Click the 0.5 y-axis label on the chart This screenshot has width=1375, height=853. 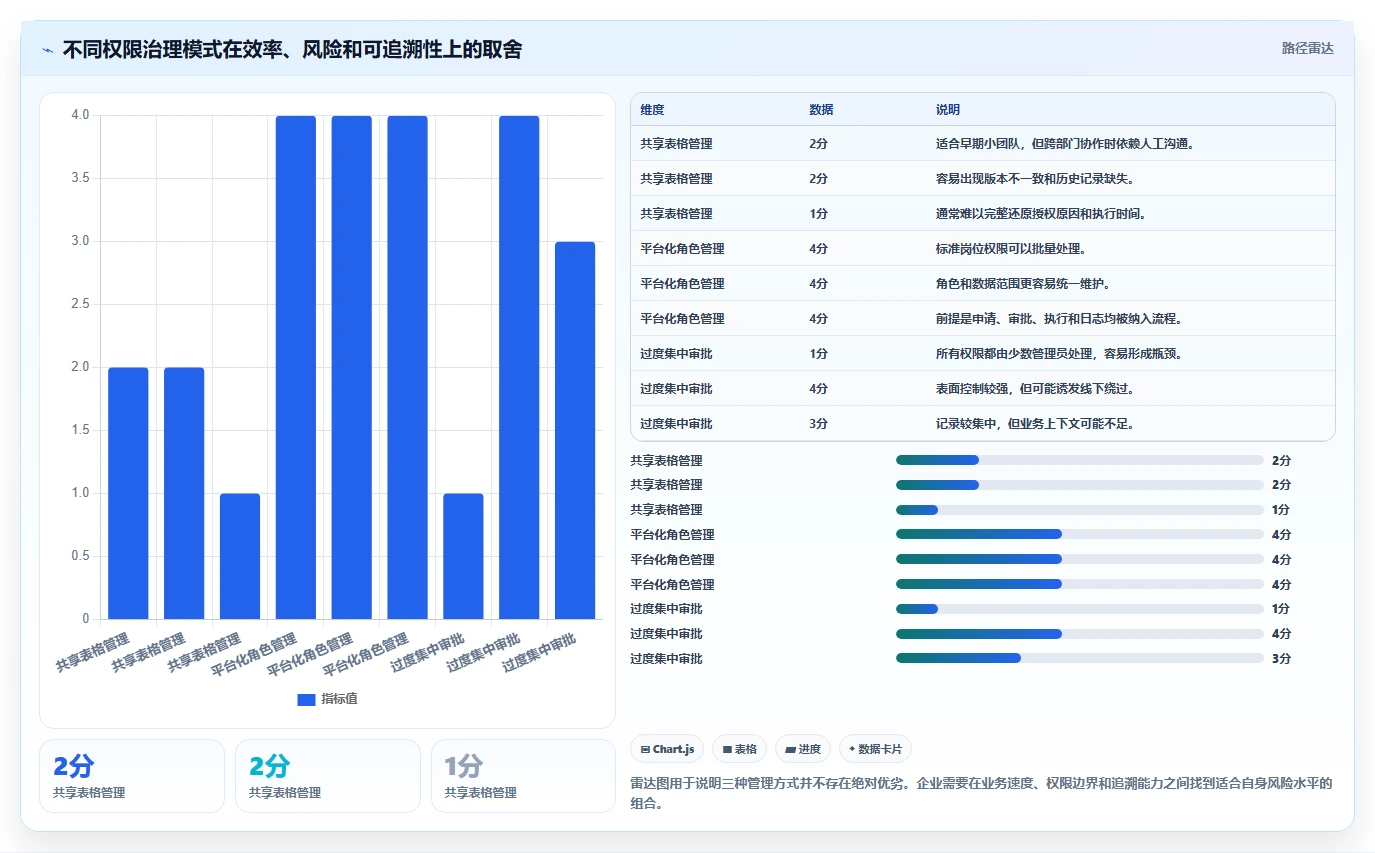[x=80, y=556]
